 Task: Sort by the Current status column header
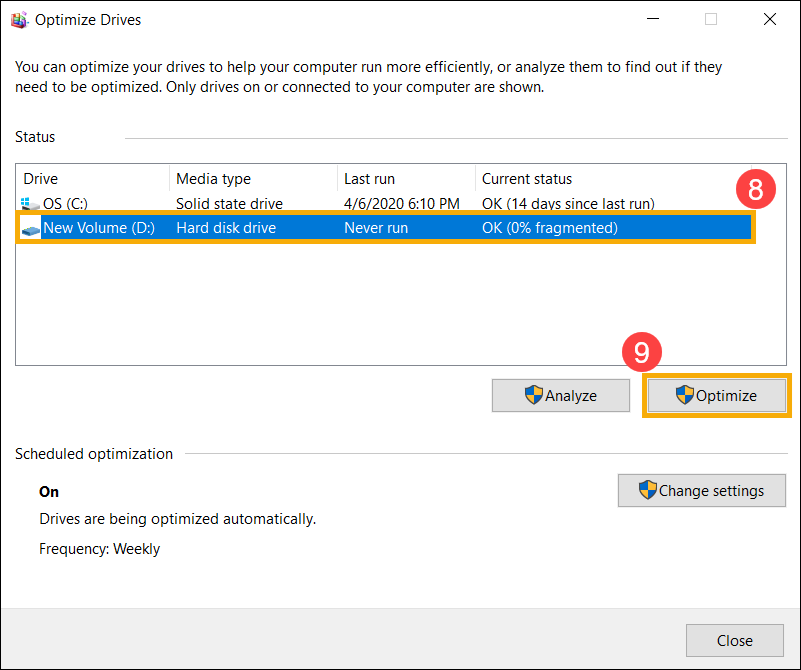[x=613, y=179]
